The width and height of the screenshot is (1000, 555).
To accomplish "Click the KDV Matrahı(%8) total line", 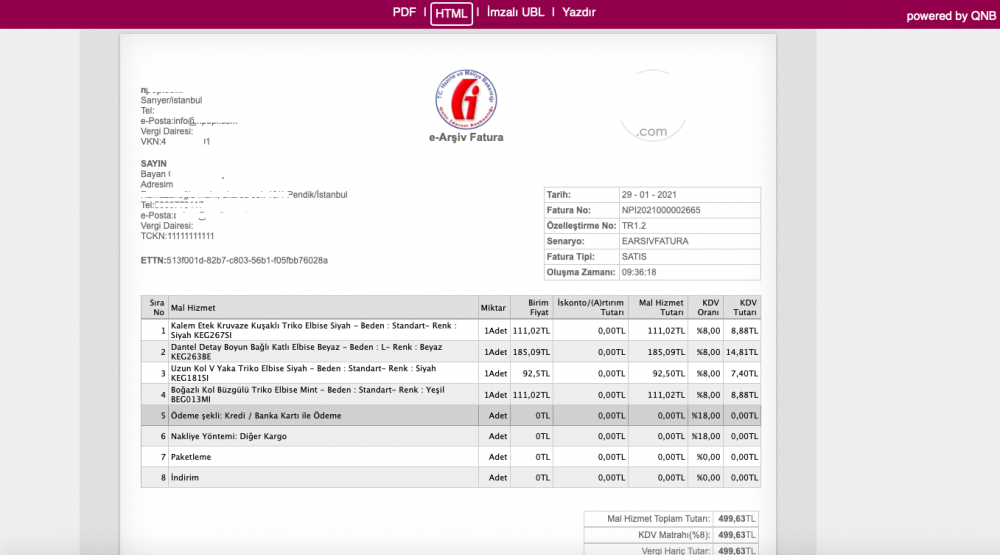I will tap(671, 535).
